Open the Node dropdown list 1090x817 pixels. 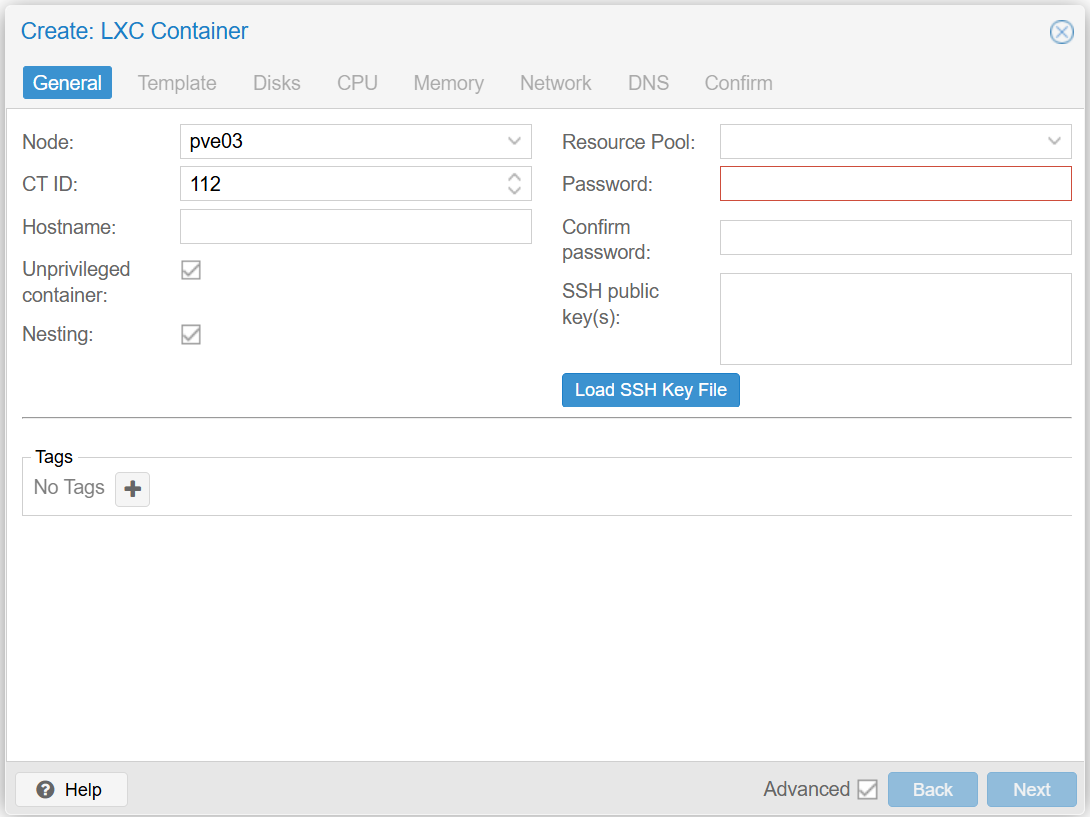[x=514, y=141]
